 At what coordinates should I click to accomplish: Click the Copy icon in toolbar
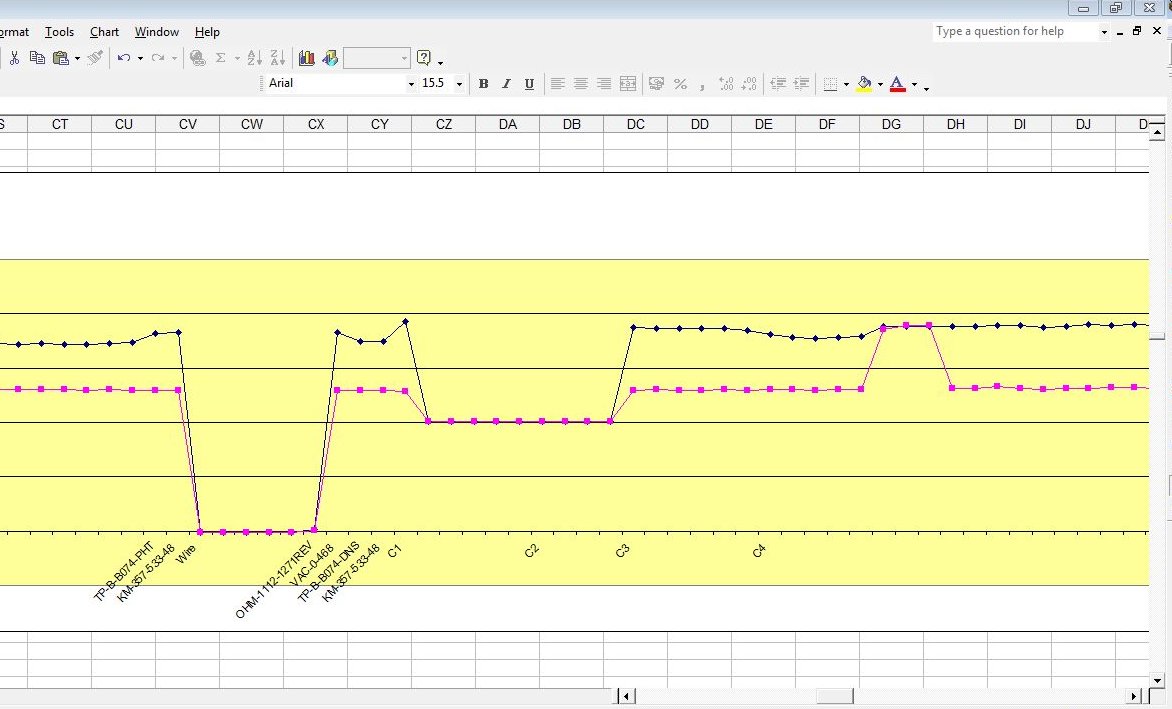click(37, 58)
